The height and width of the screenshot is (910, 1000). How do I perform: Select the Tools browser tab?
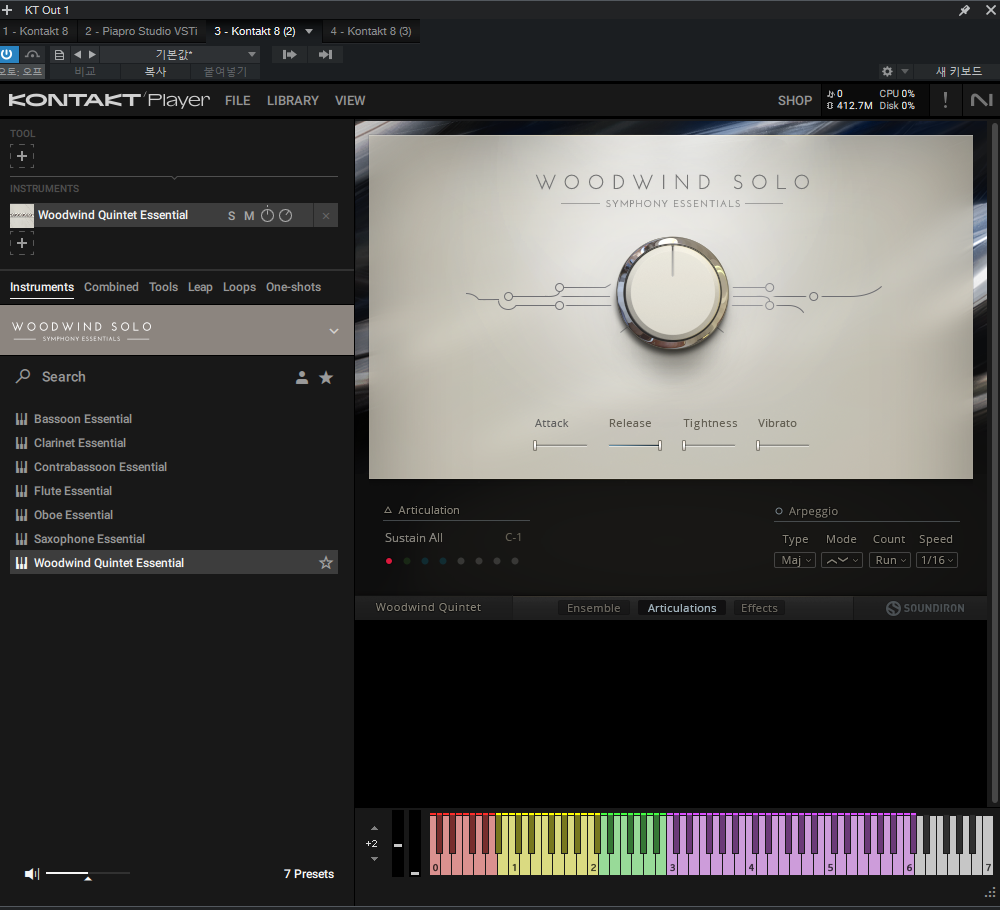click(x=163, y=287)
